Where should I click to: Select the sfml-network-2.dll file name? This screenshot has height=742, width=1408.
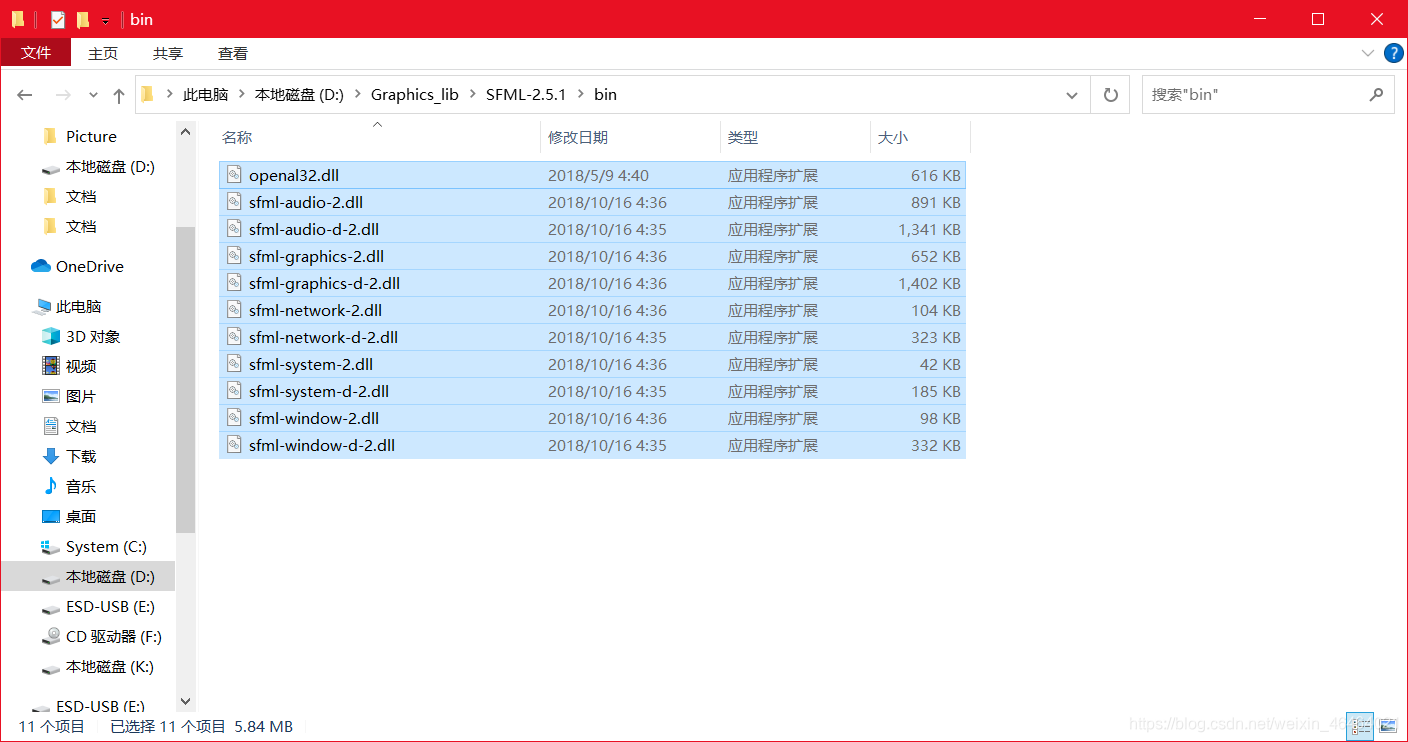pyautogui.click(x=315, y=310)
